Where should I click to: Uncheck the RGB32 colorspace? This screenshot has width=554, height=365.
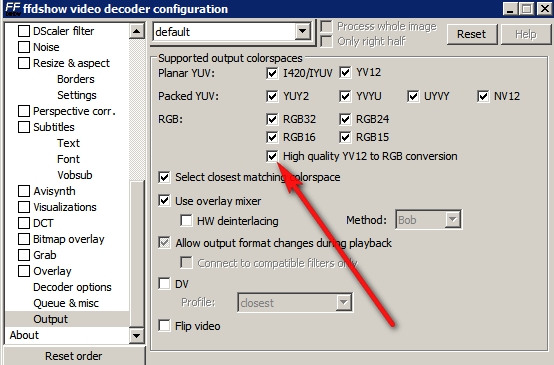tap(272, 119)
